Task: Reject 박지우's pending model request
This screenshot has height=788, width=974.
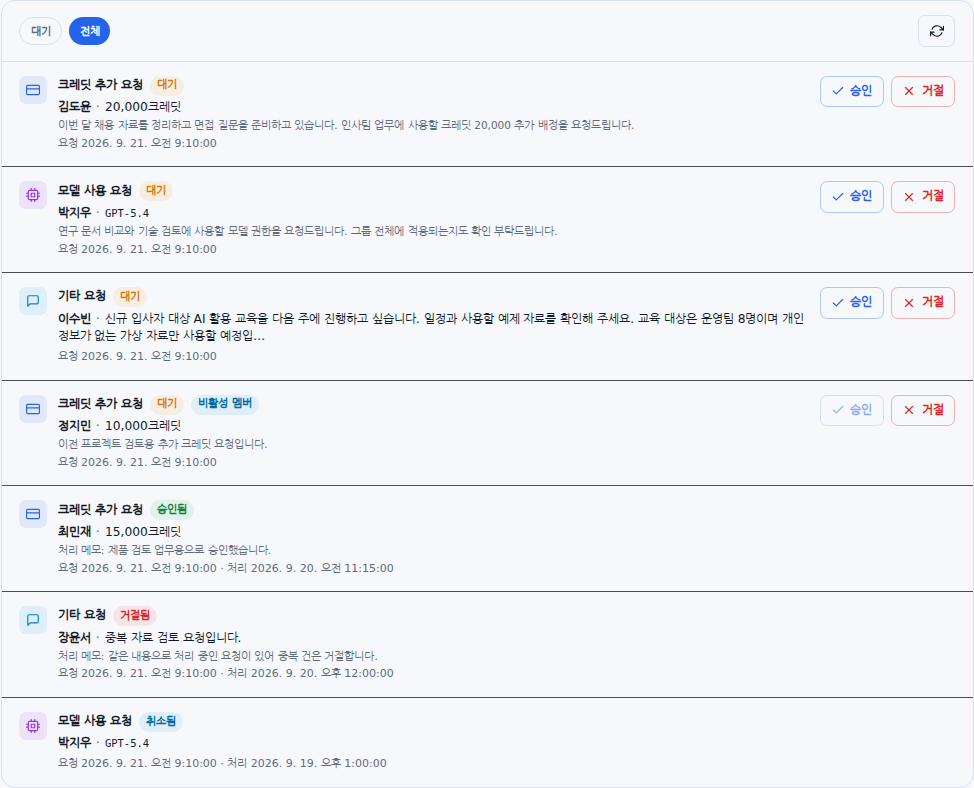Action: click(x=922, y=197)
